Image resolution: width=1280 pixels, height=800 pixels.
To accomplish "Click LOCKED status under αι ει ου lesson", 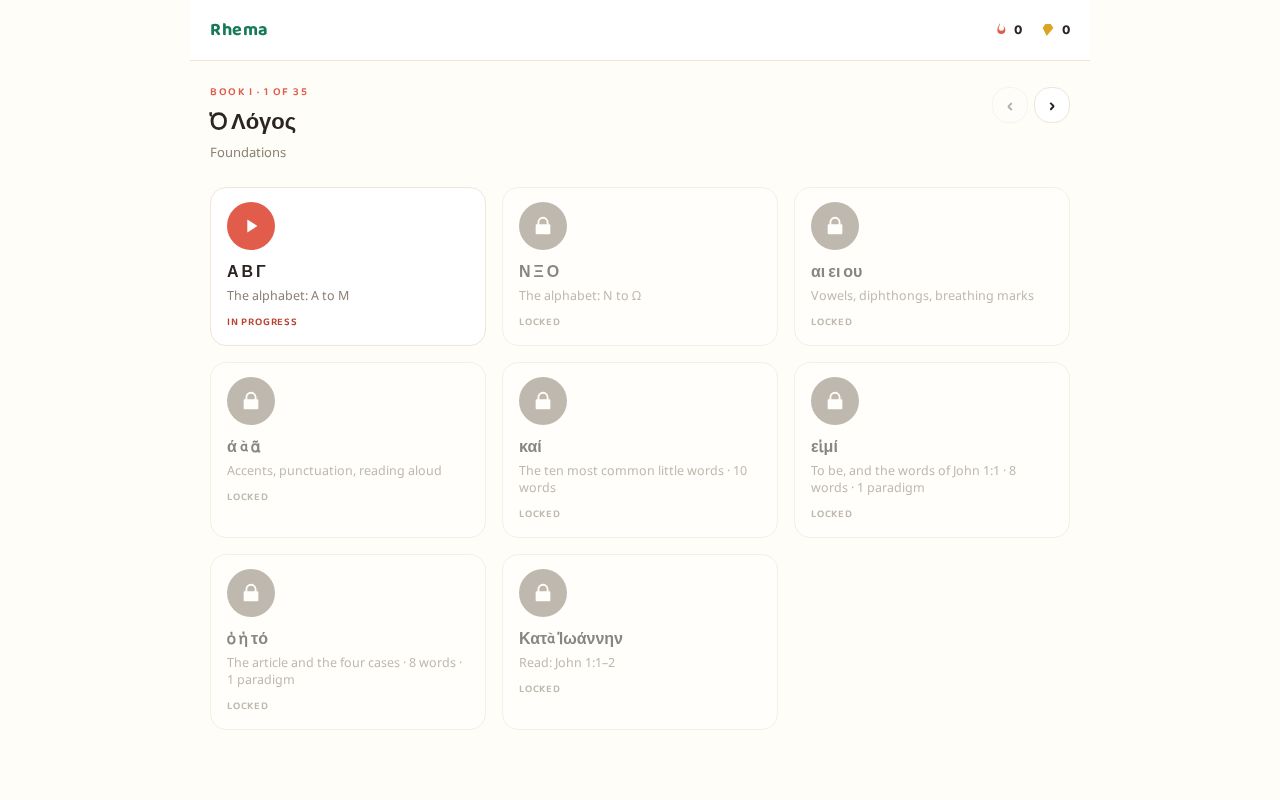I will click(832, 322).
